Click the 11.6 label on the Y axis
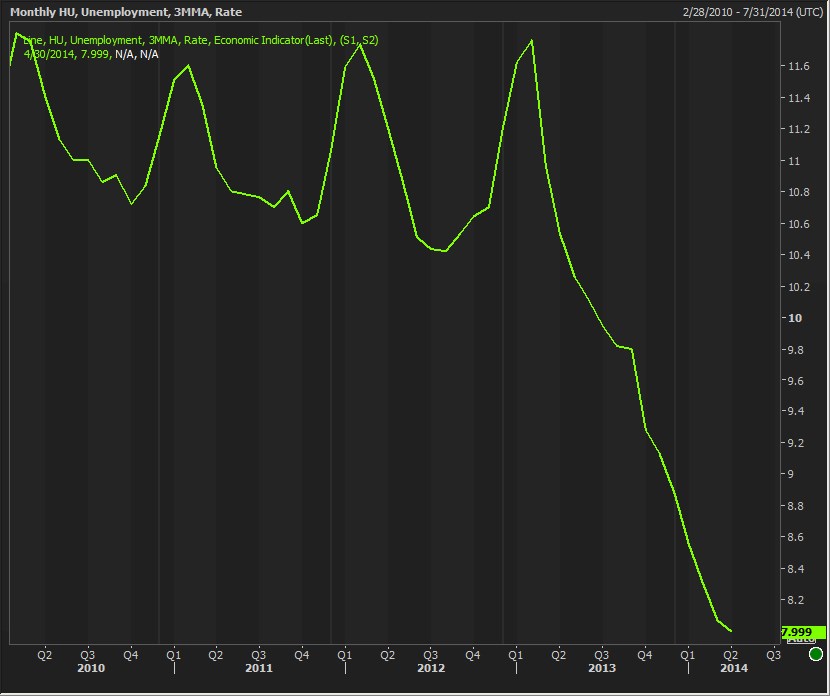 coord(798,66)
